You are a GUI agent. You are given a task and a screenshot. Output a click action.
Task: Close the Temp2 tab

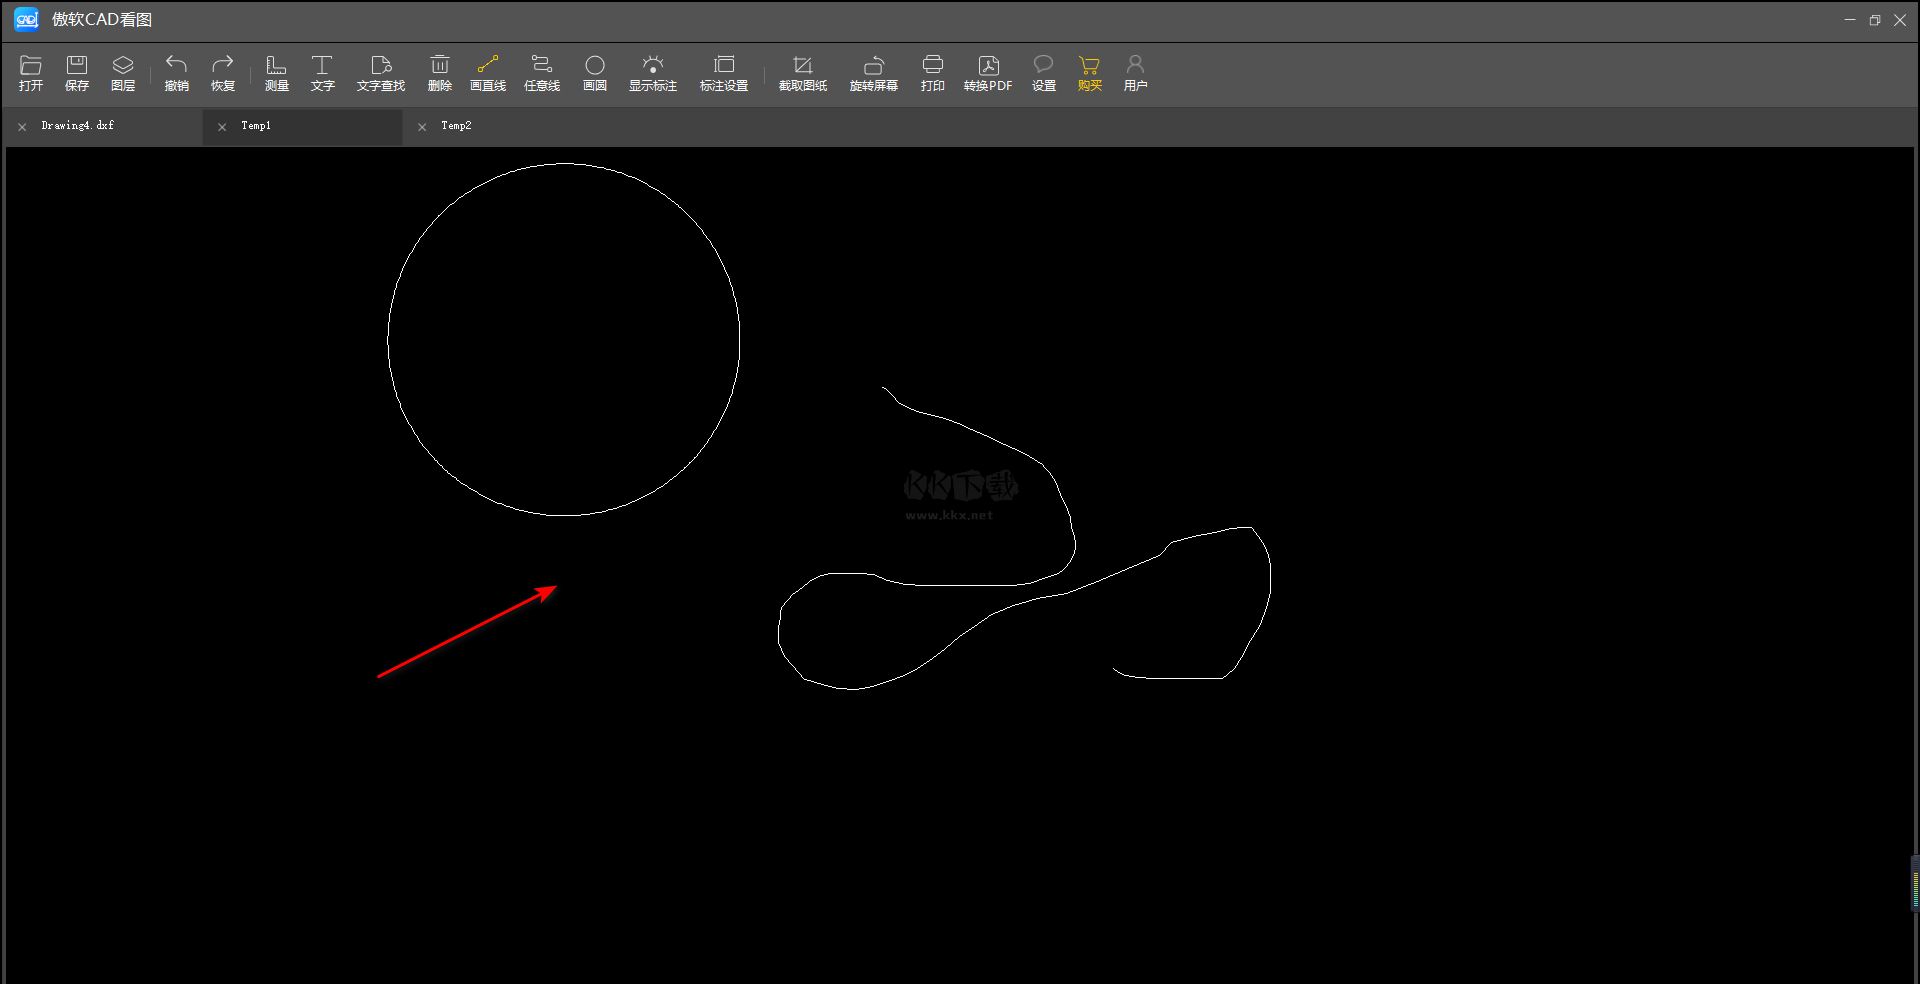click(x=422, y=127)
